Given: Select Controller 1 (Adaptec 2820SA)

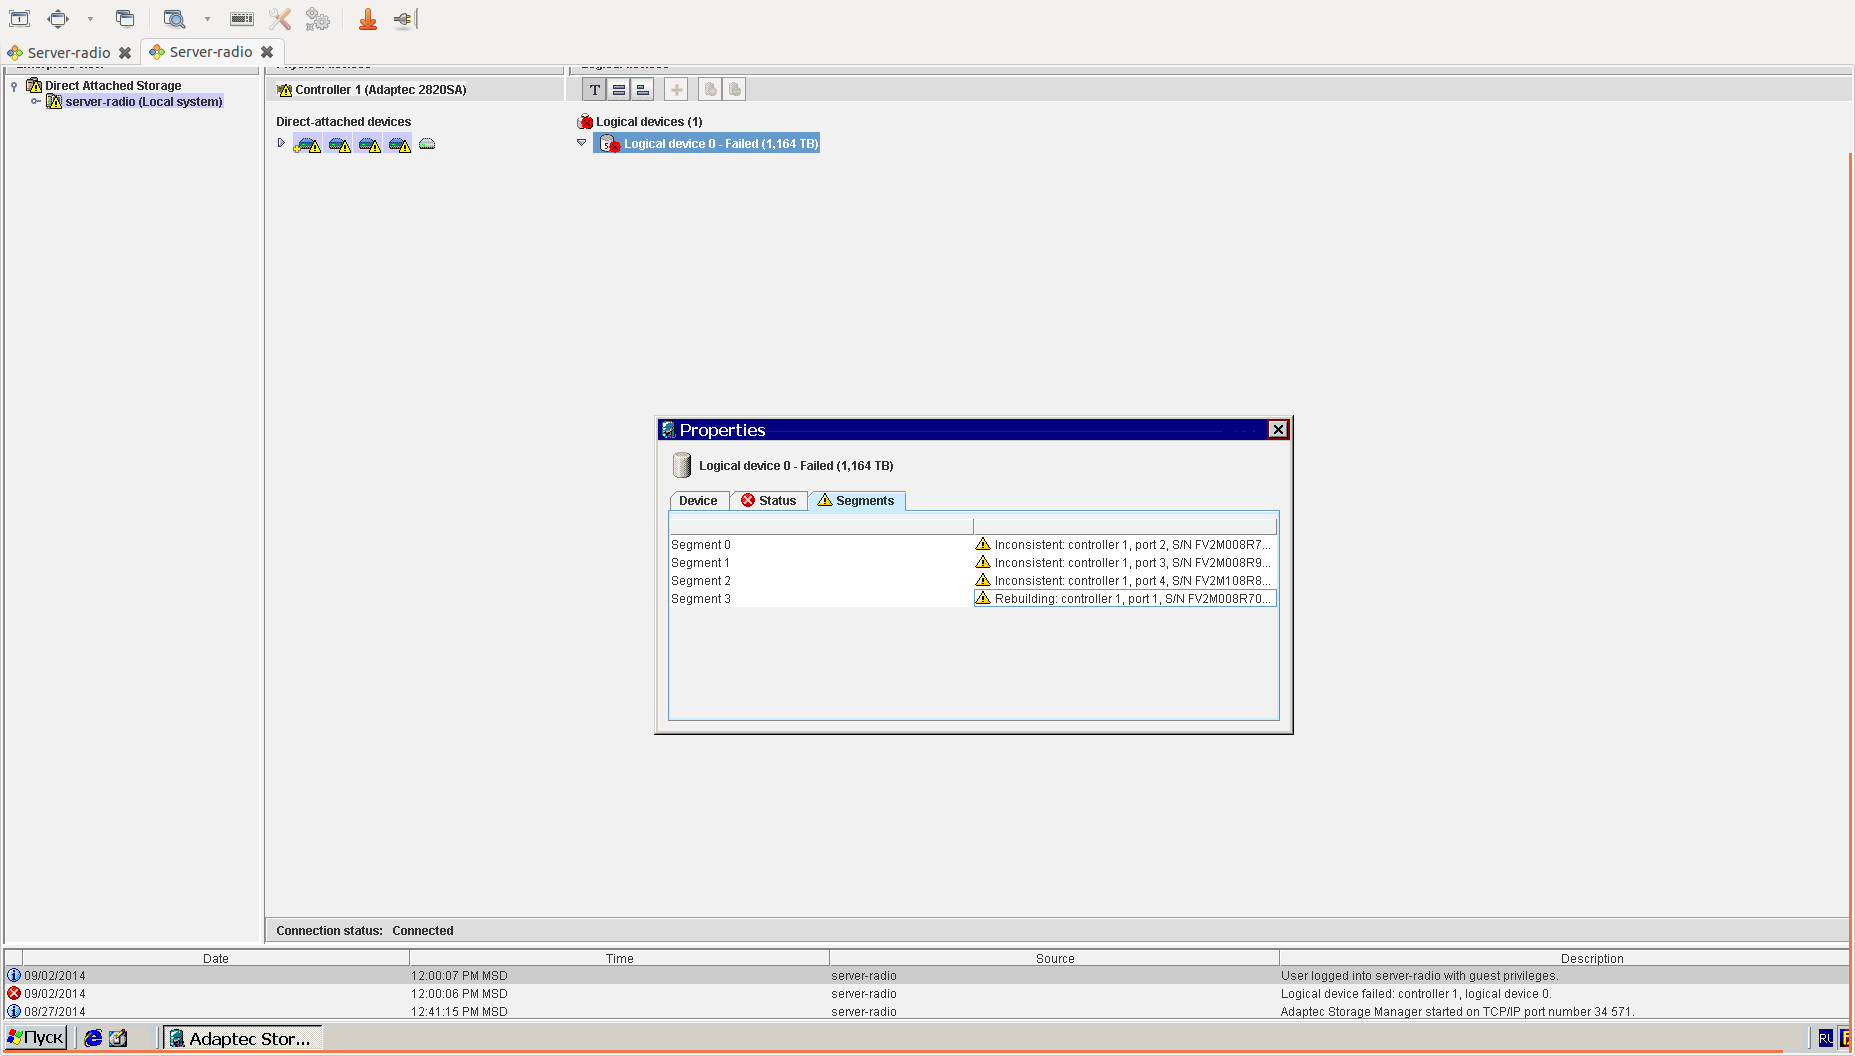Looking at the screenshot, I should click(x=380, y=90).
